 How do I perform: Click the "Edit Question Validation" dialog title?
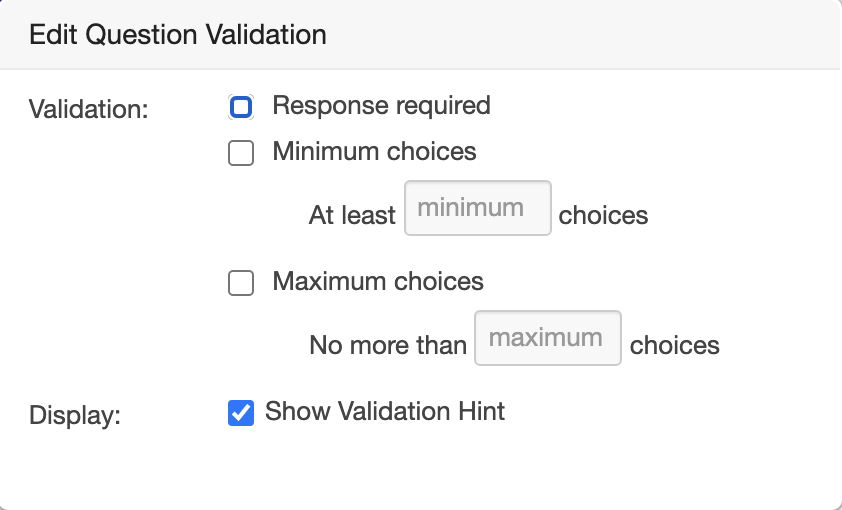(178, 35)
